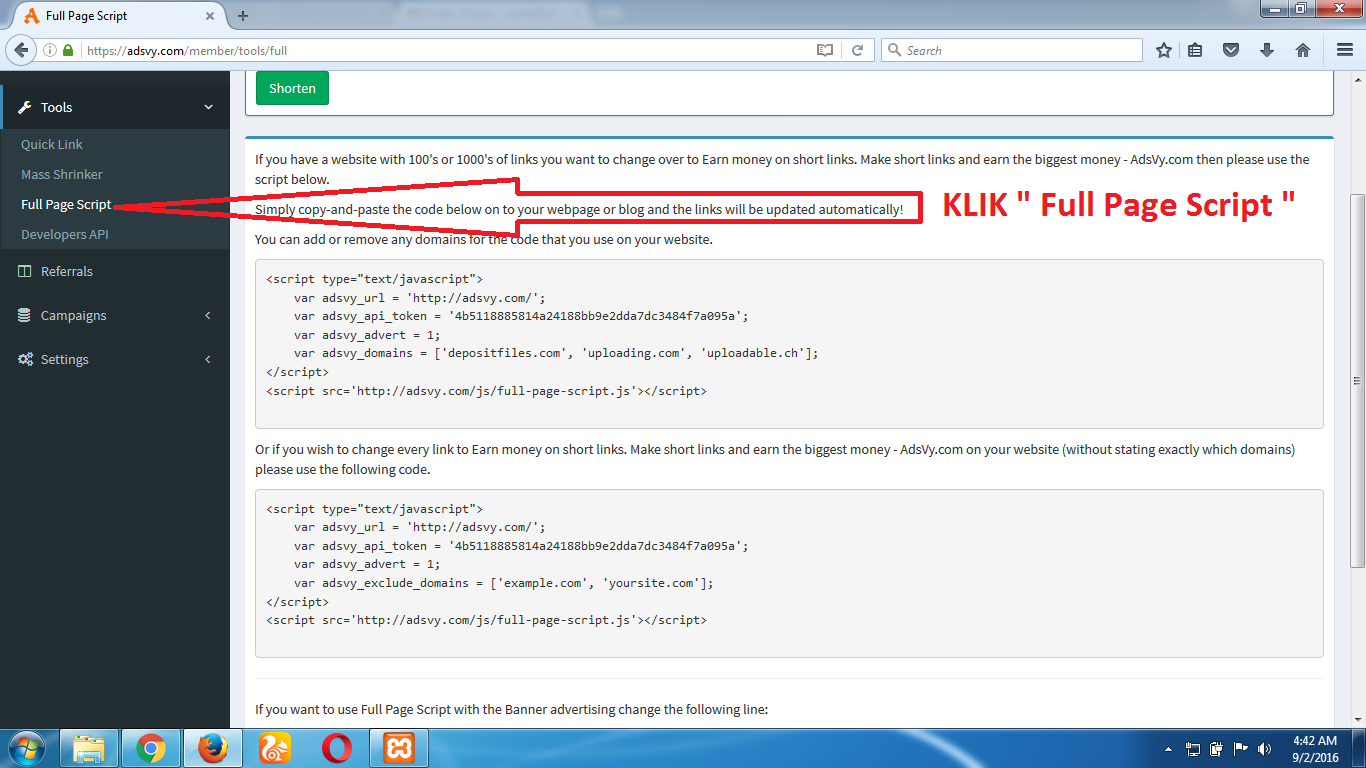Select Full Page Script in sidebar

click(x=66, y=204)
